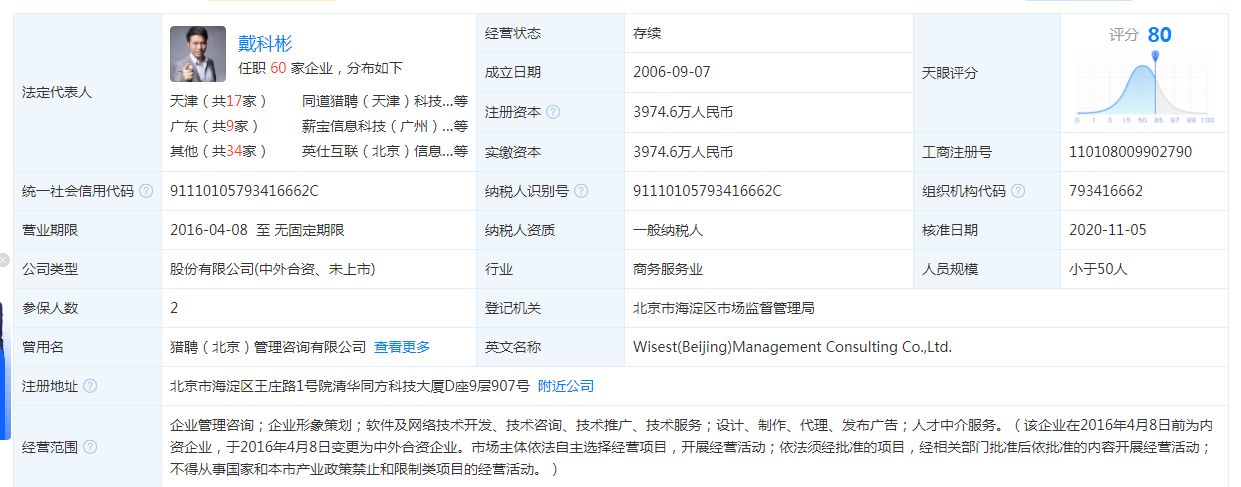This screenshot has width=1241, height=487.
Task: Click 查看更多 next to the former company name
Action: 402,347
